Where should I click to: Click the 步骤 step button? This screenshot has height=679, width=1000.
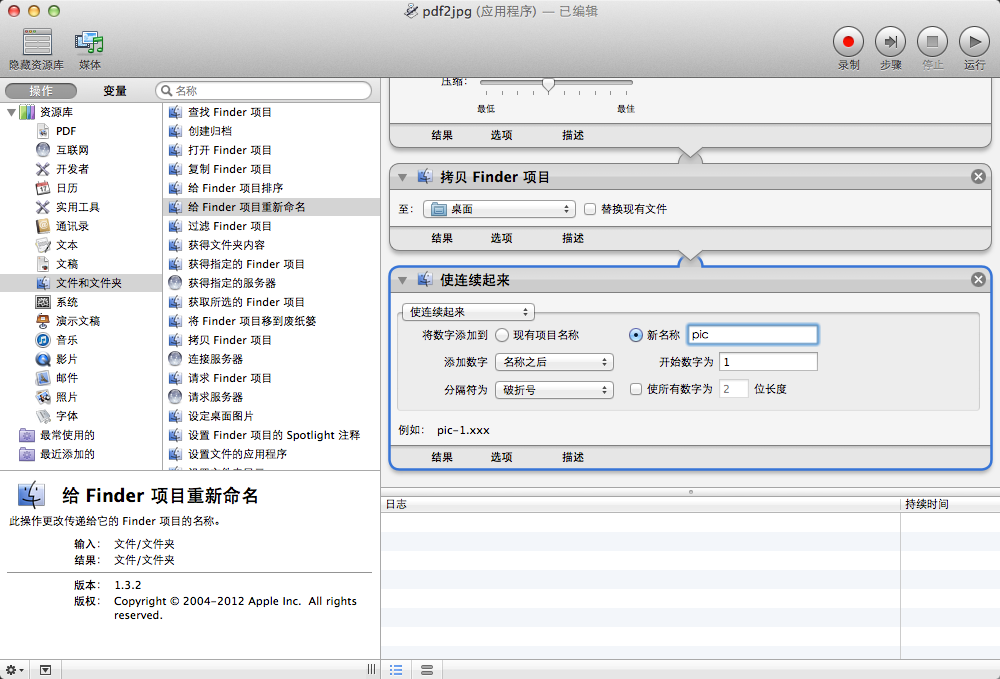click(890, 42)
